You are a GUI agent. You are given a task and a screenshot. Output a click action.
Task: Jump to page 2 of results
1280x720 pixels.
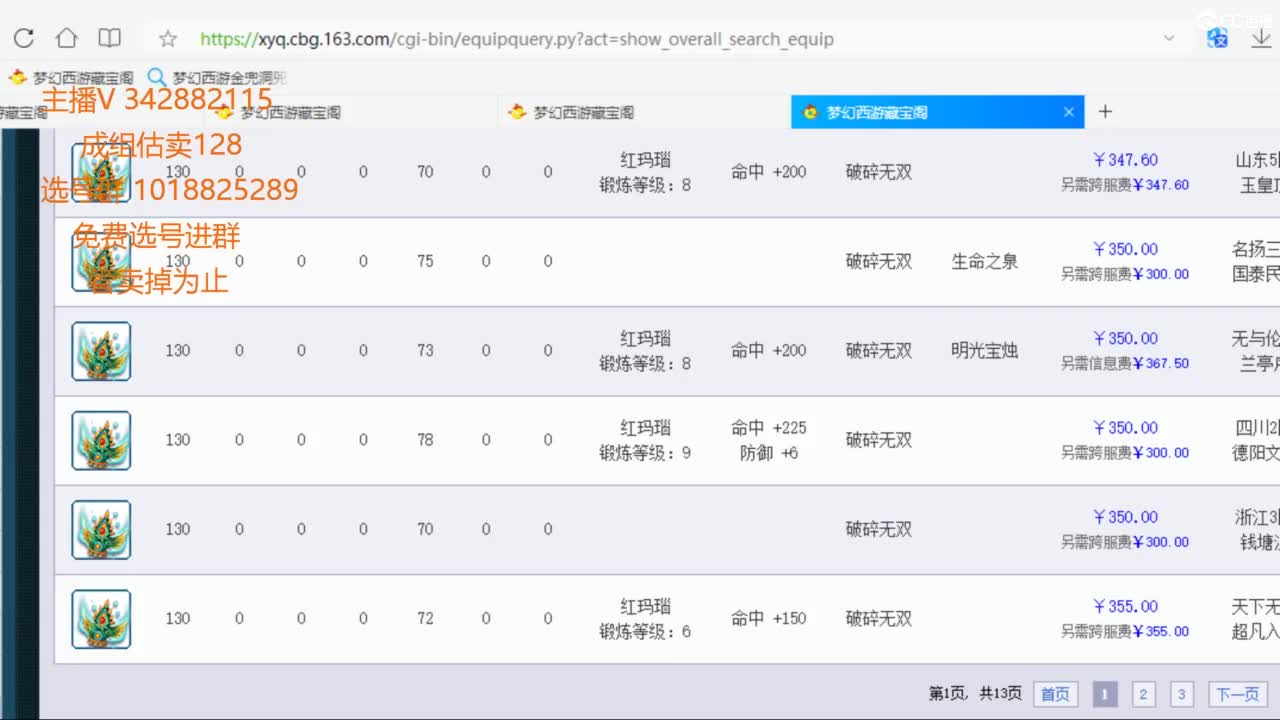[x=1143, y=694]
